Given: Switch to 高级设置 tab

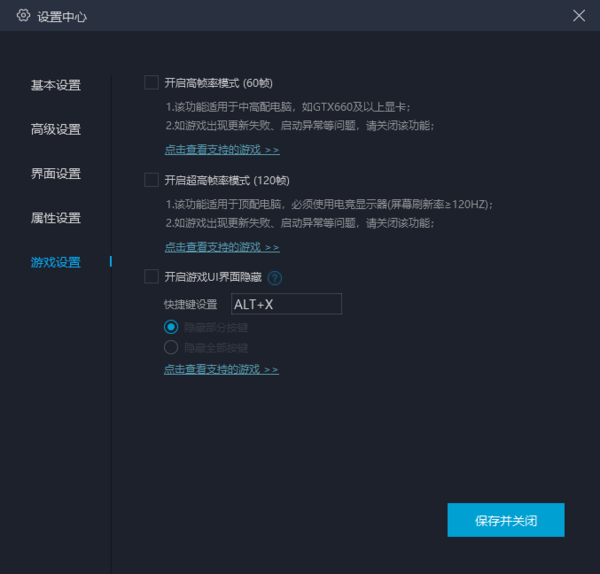Looking at the screenshot, I should coord(56,129).
